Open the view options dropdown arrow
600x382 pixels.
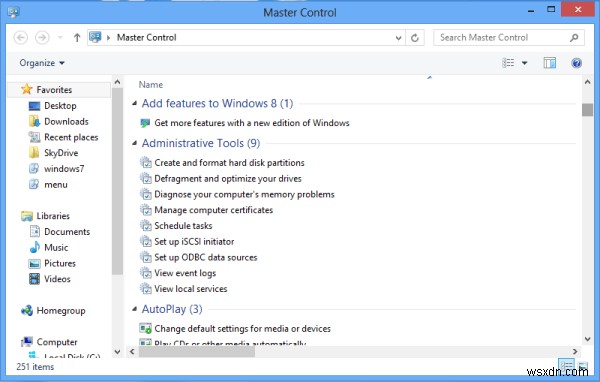(524, 63)
